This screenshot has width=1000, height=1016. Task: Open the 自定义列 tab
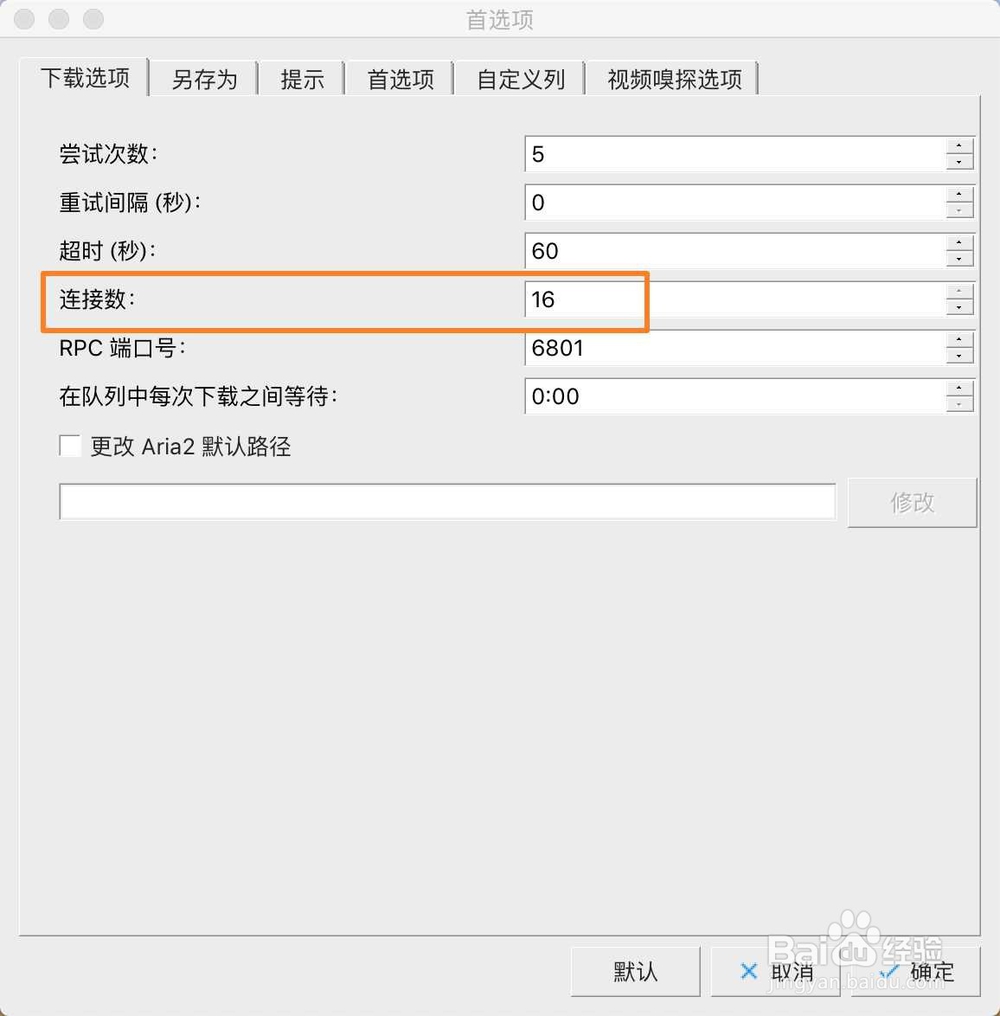coord(520,79)
